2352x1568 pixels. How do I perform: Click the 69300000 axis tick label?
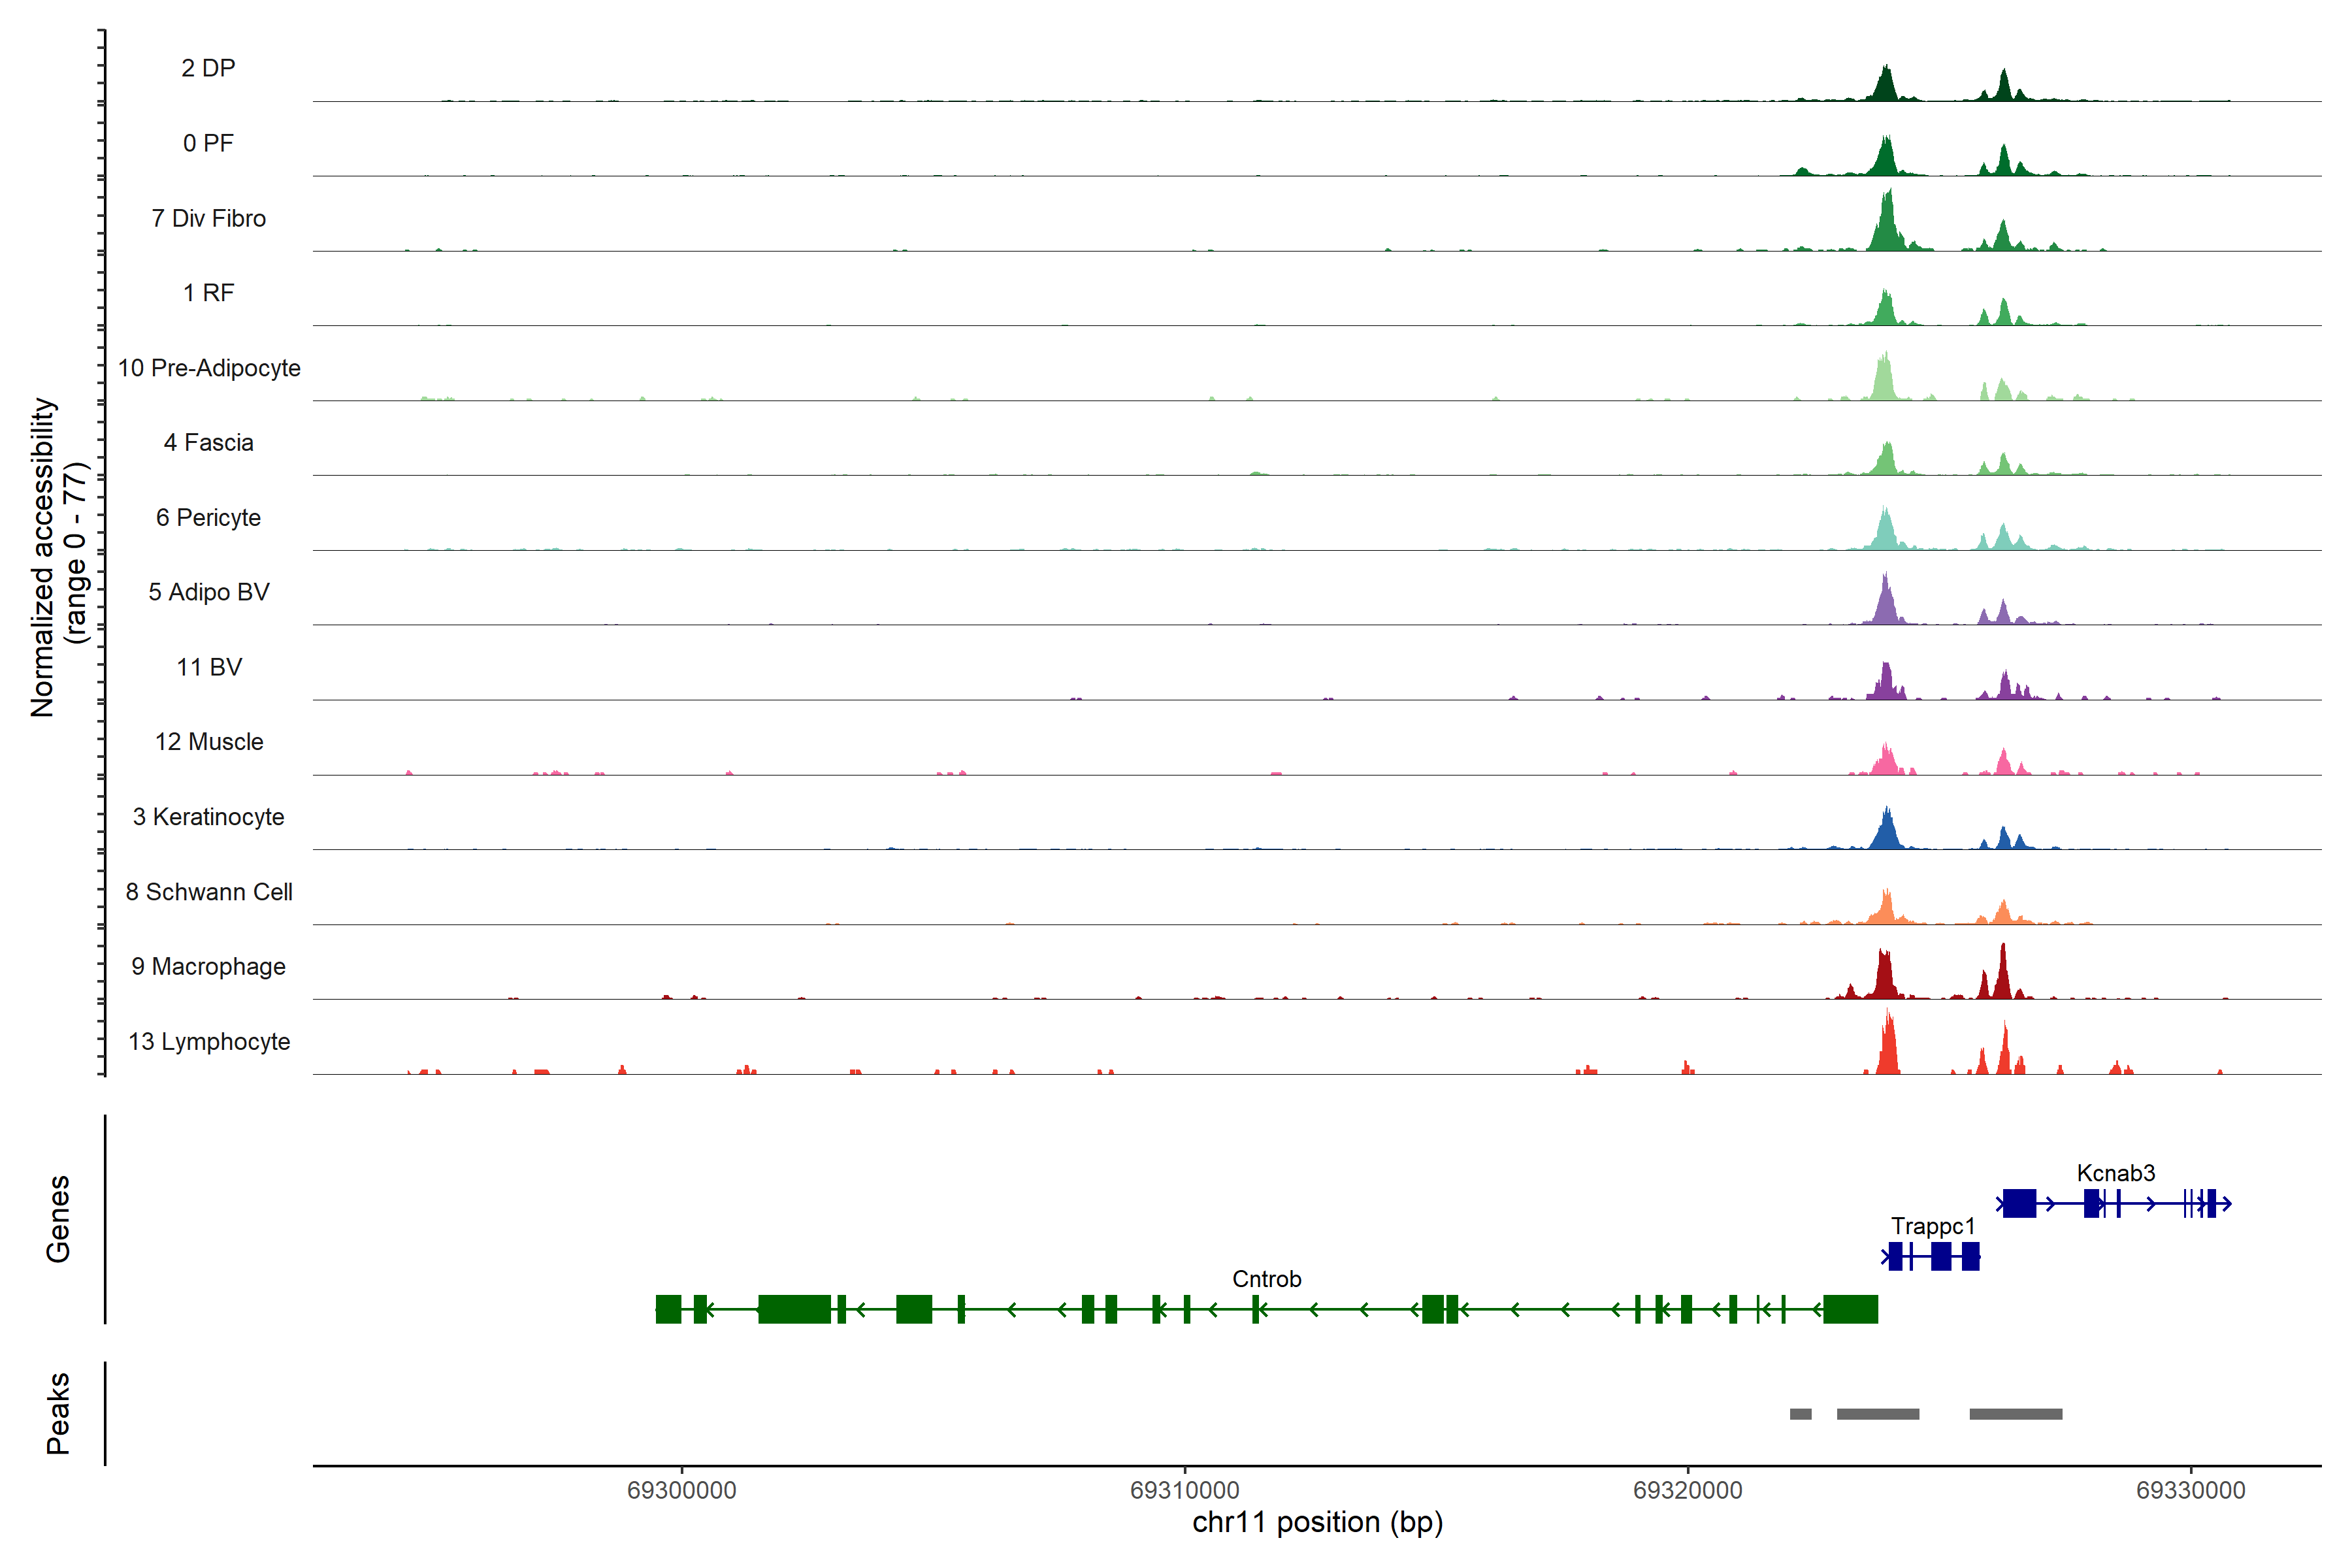(681, 1490)
